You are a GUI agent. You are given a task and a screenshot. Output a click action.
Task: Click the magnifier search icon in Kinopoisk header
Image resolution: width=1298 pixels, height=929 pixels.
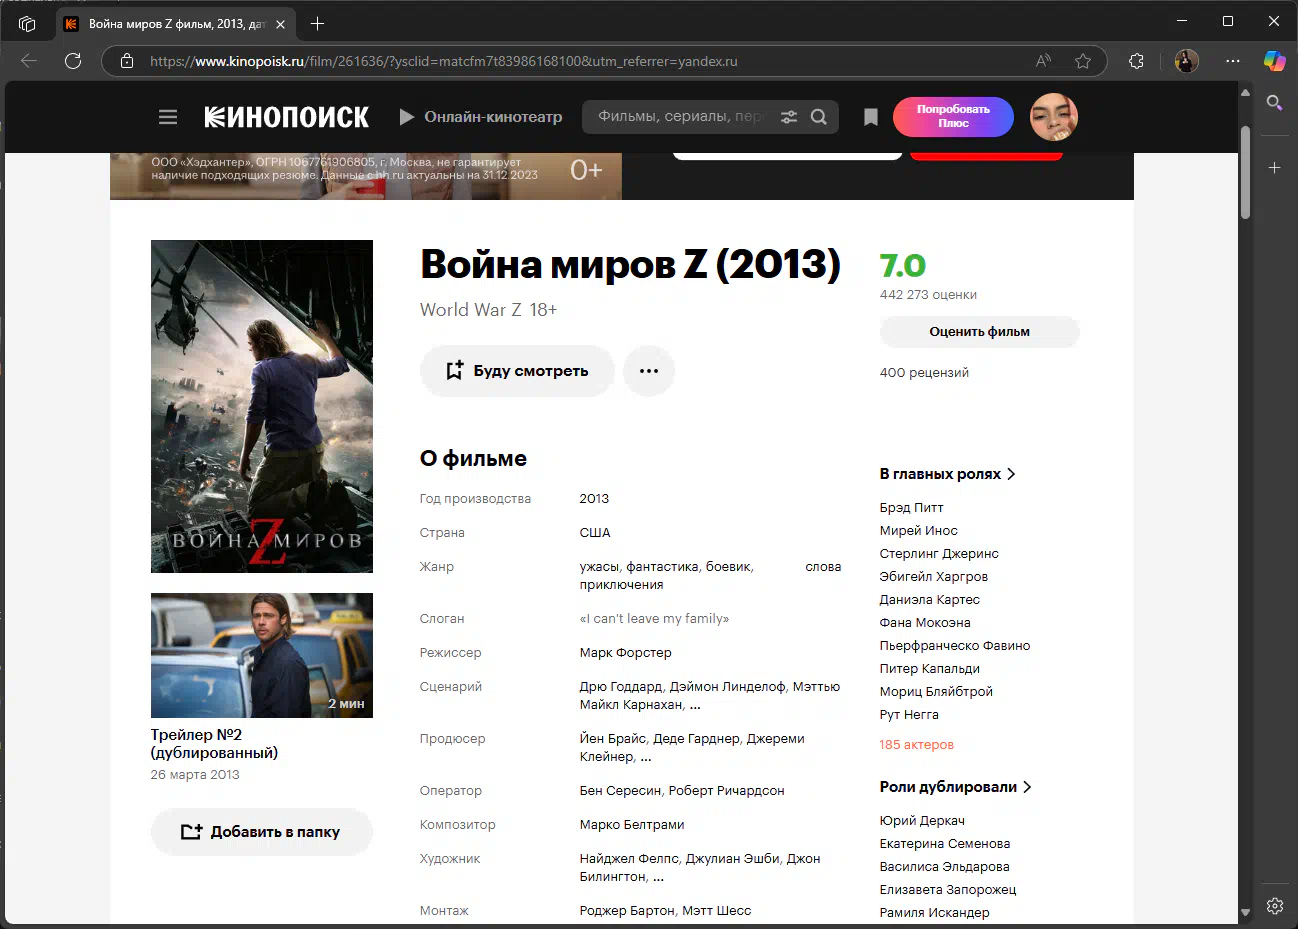click(819, 117)
